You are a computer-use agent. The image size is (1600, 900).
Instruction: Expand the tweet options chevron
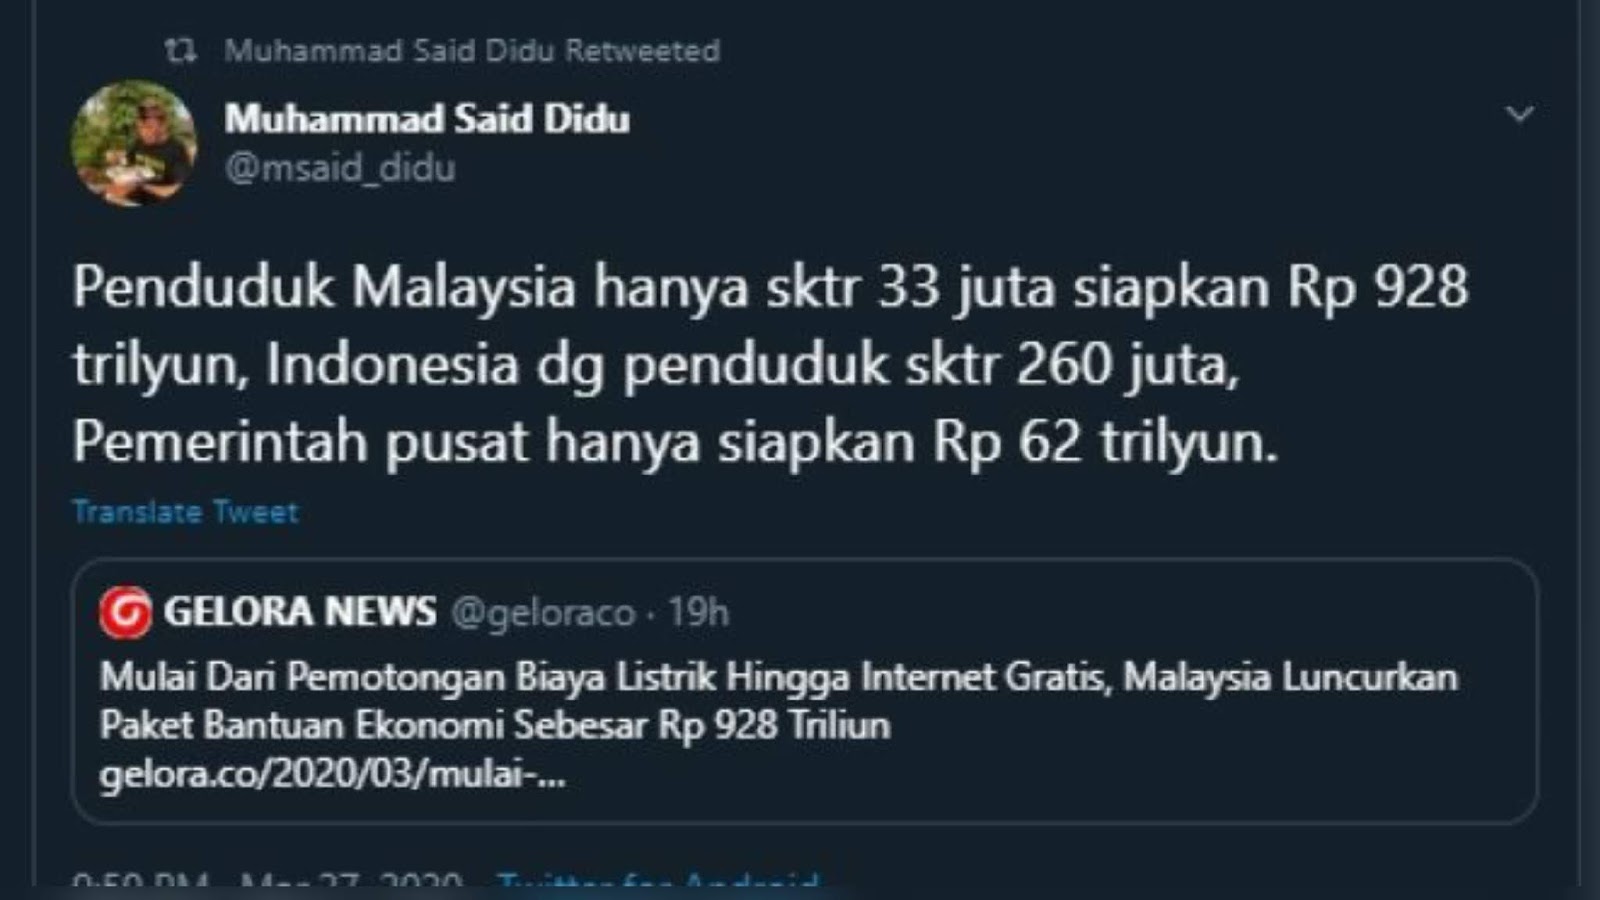1520,114
